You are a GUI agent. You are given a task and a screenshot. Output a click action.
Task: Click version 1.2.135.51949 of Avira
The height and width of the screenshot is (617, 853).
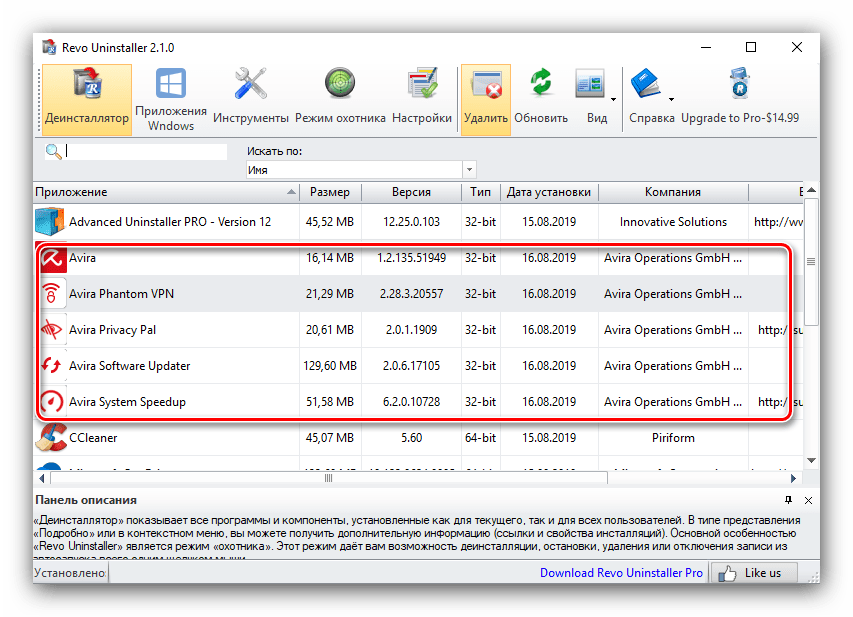pyautogui.click(x=411, y=258)
